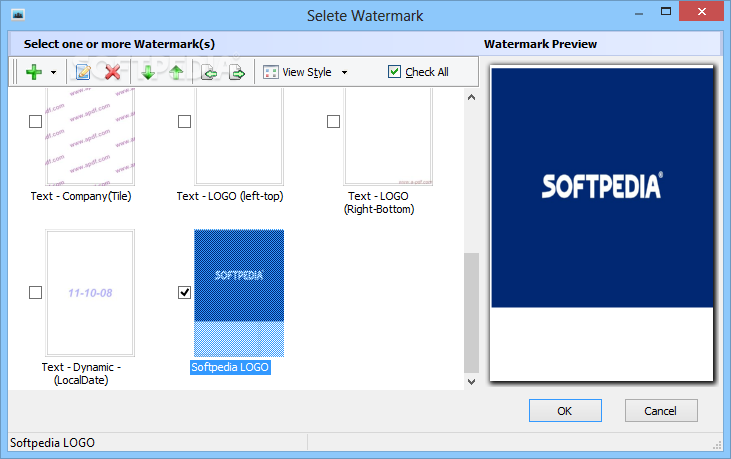Image resolution: width=731 pixels, height=459 pixels.
Task: Click the vertical scrollbar thumb
Action: [x=471, y=313]
